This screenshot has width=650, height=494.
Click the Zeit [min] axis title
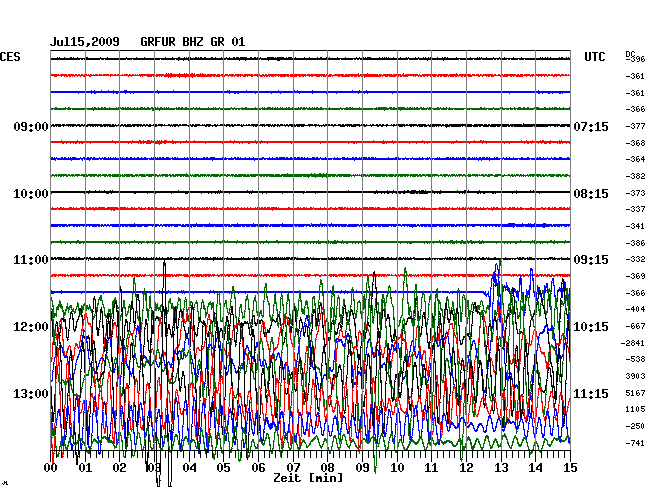pos(308,478)
